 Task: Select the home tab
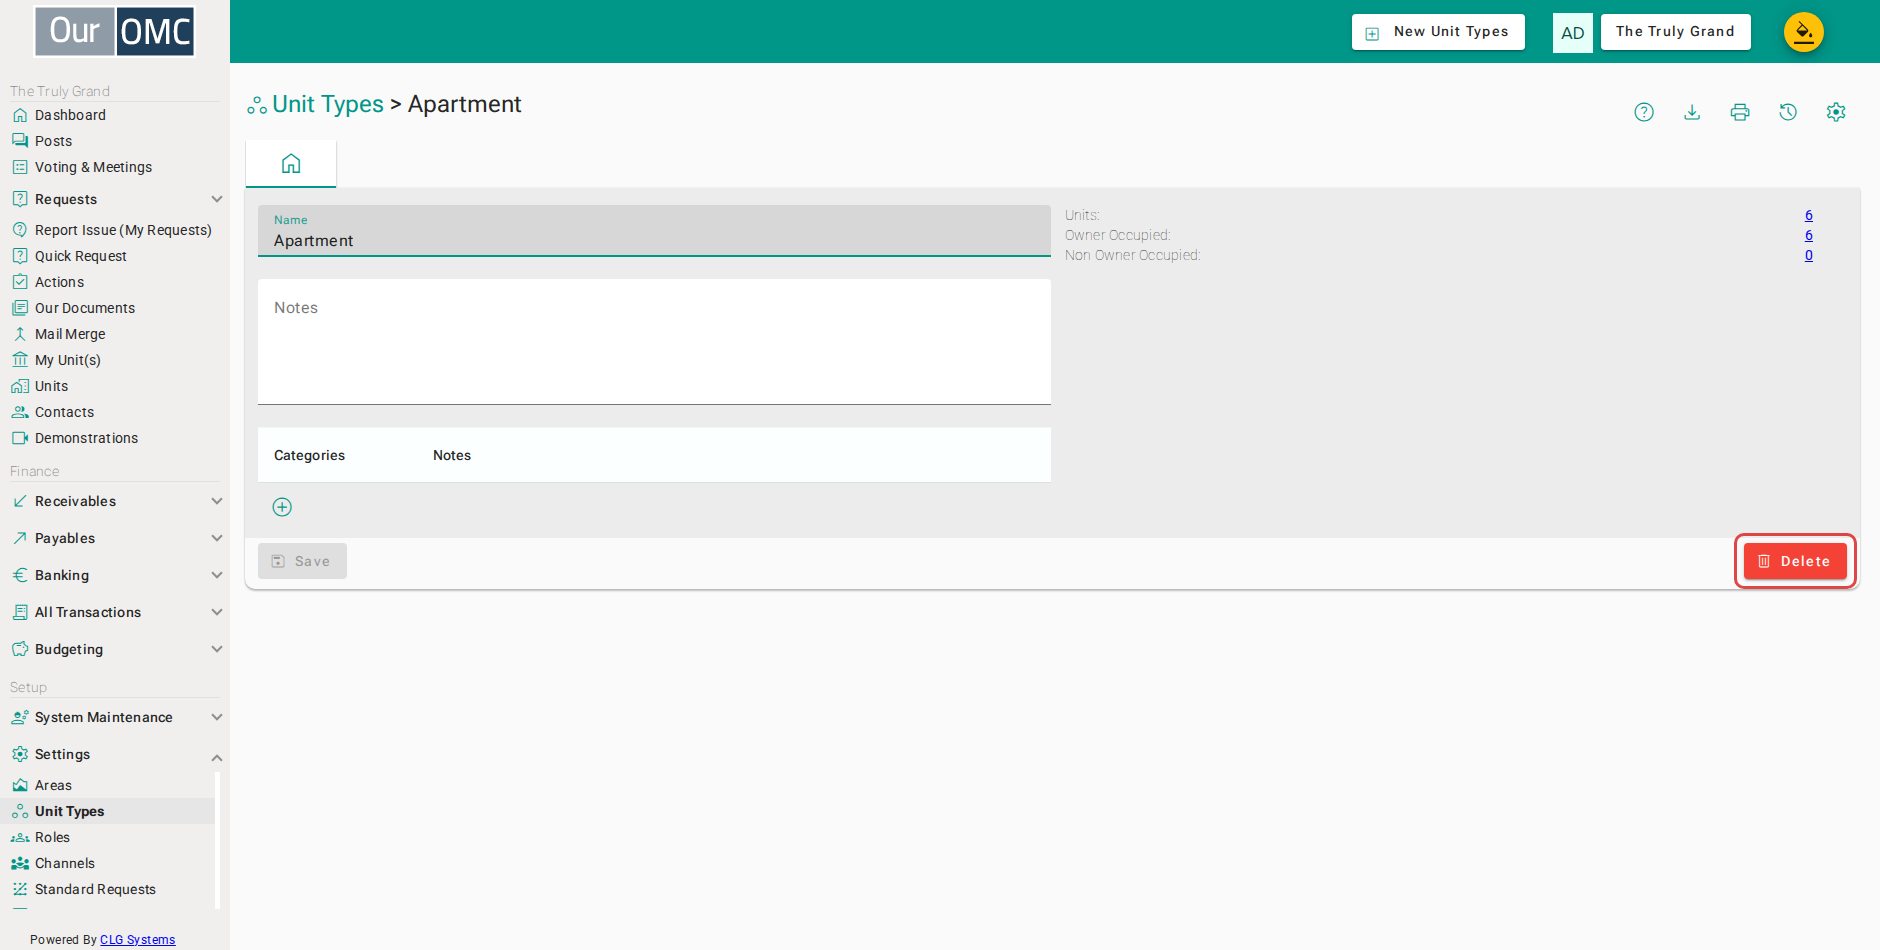[x=291, y=163]
